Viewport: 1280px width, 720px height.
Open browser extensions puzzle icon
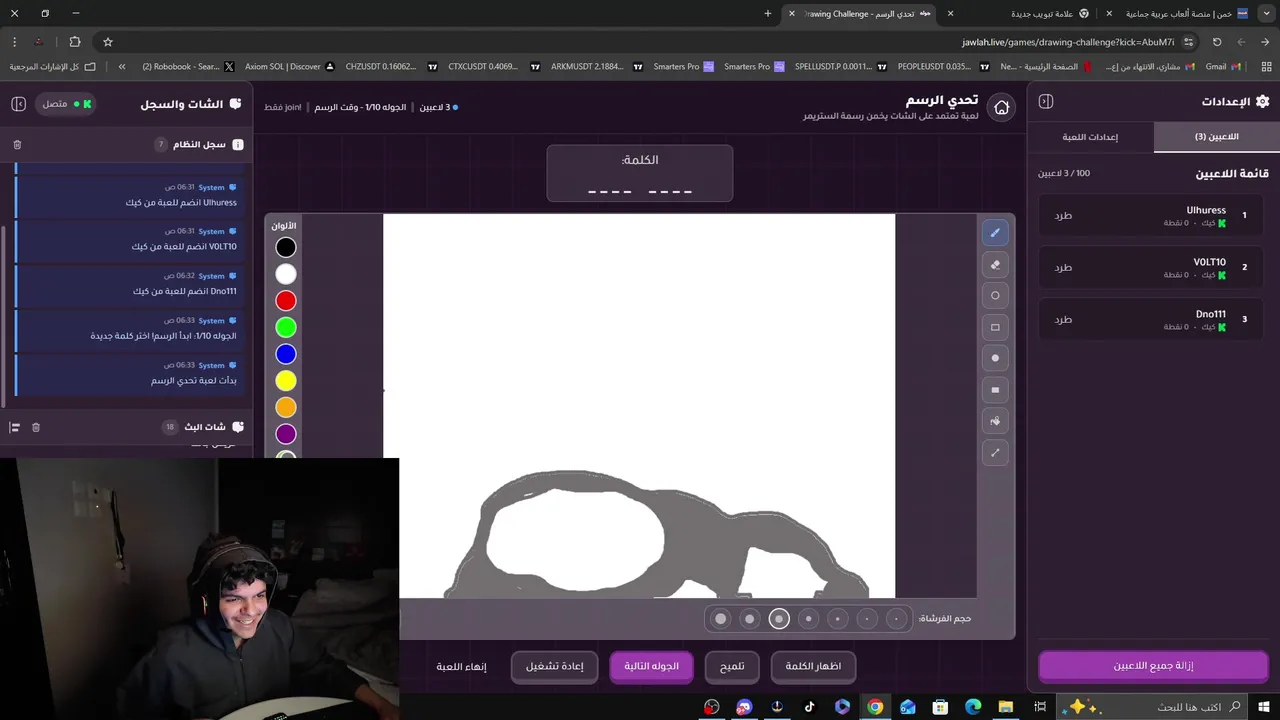tap(75, 42)
